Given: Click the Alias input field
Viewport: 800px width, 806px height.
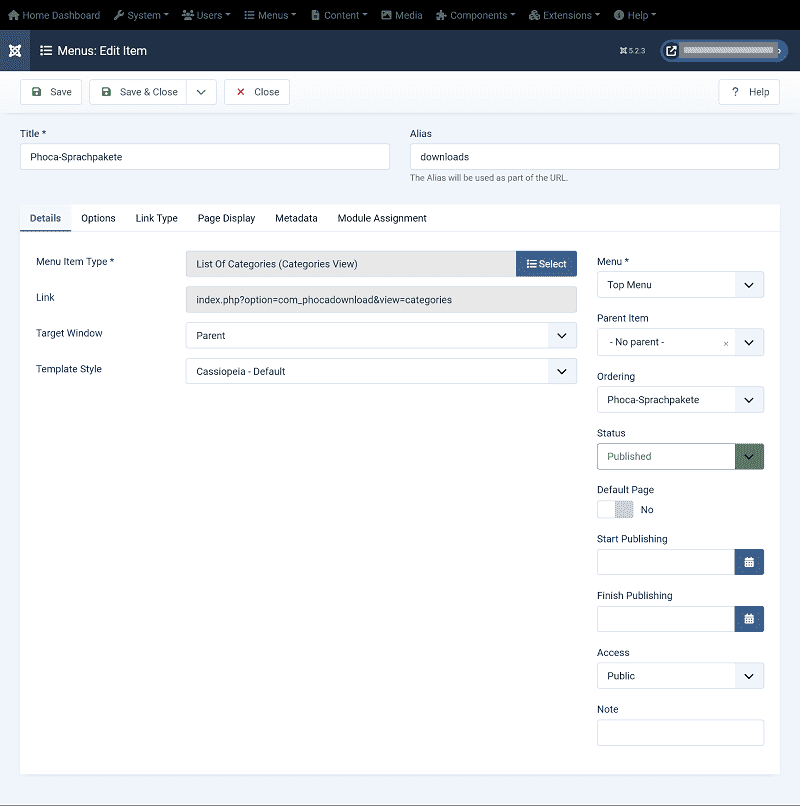Looking at the screenshot, I should pyautogui.click(x=594, y=157).
